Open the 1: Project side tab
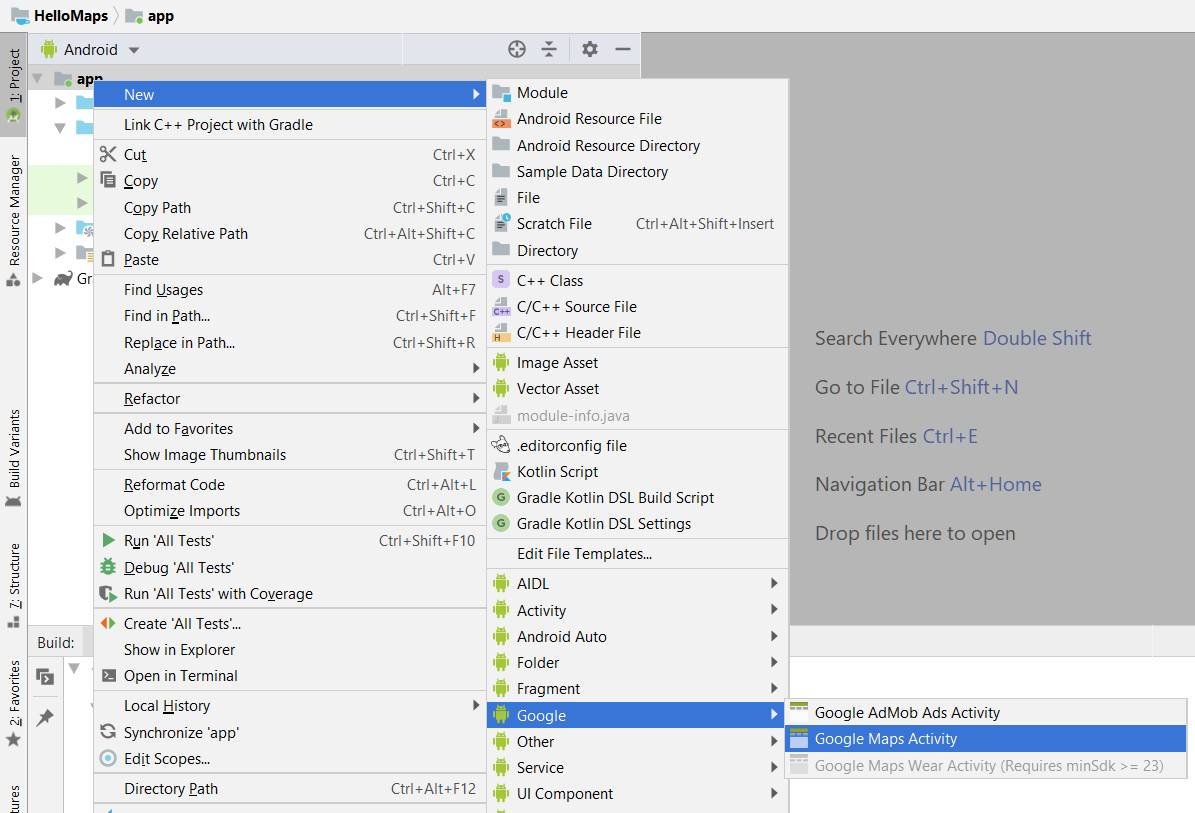The height and width of the screenshot is (813, 1195). coord(14,85)
